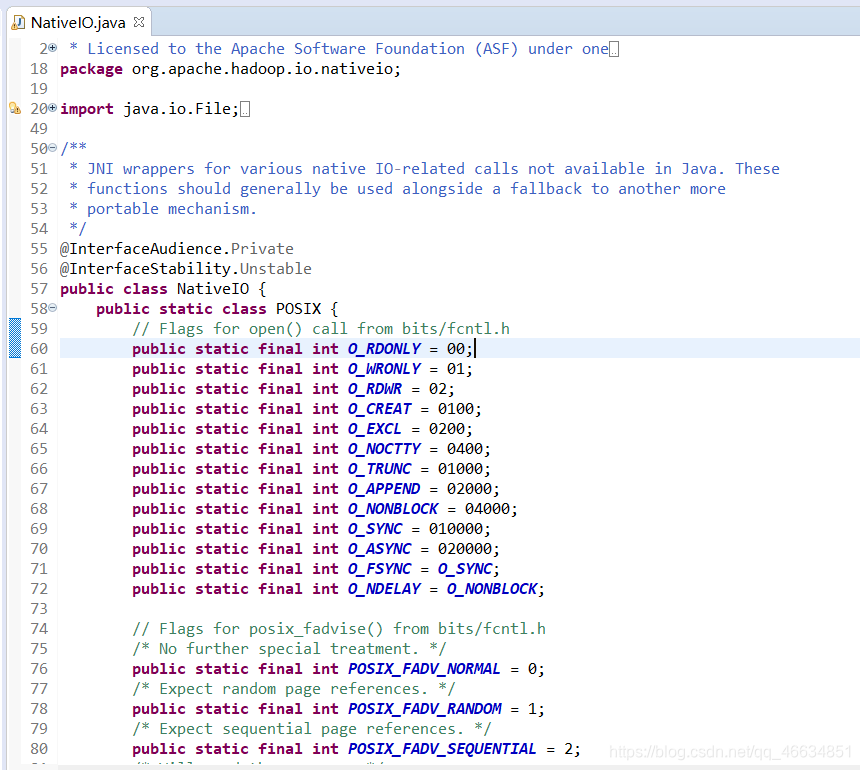Viewport: 860px width, 770px height.
Task: Click line number 18 beside the package declaration
Action: coord(38,68)
